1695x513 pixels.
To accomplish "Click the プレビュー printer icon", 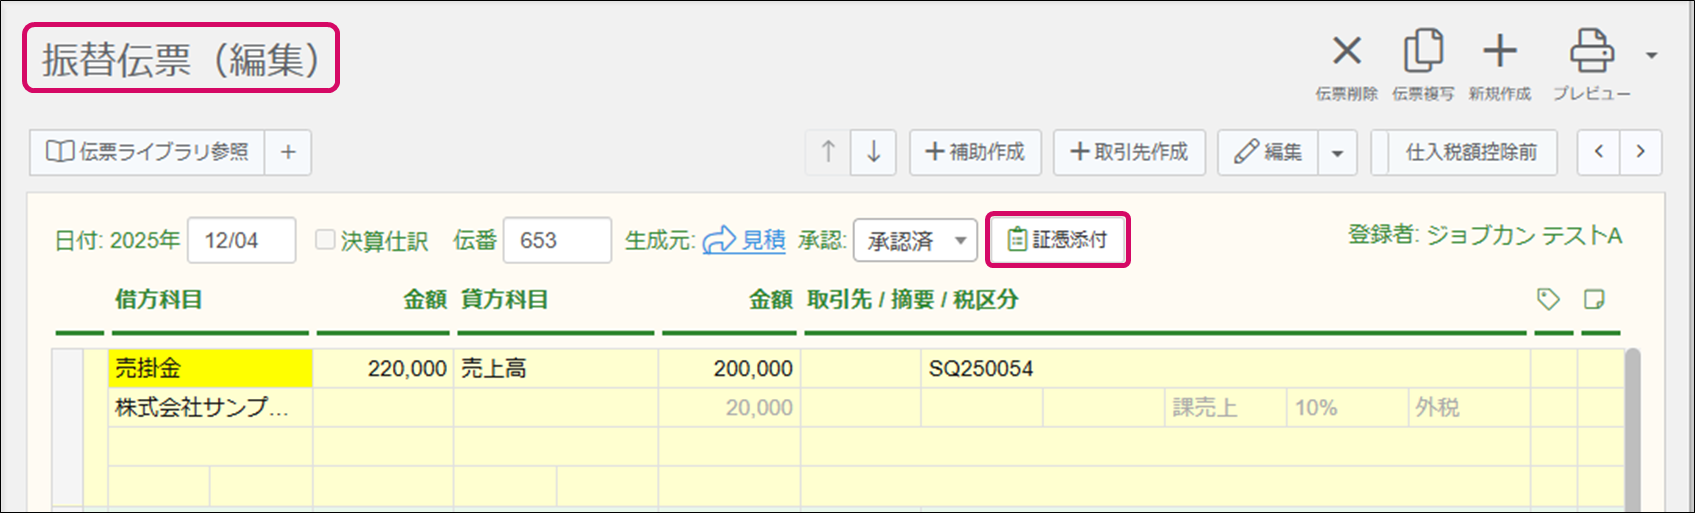I will 1590,52.
